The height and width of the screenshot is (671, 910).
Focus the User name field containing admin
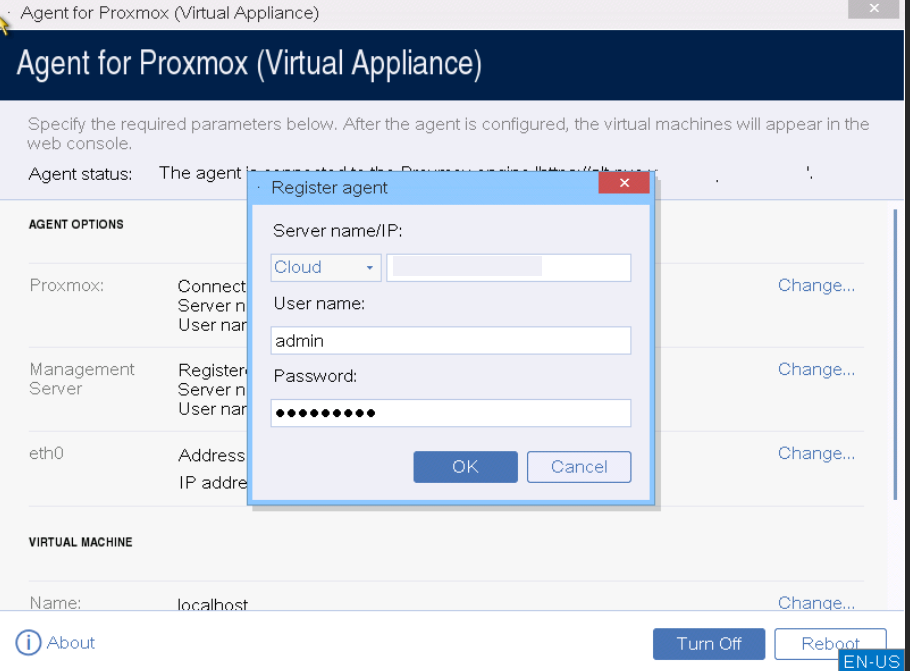[451, 341]
